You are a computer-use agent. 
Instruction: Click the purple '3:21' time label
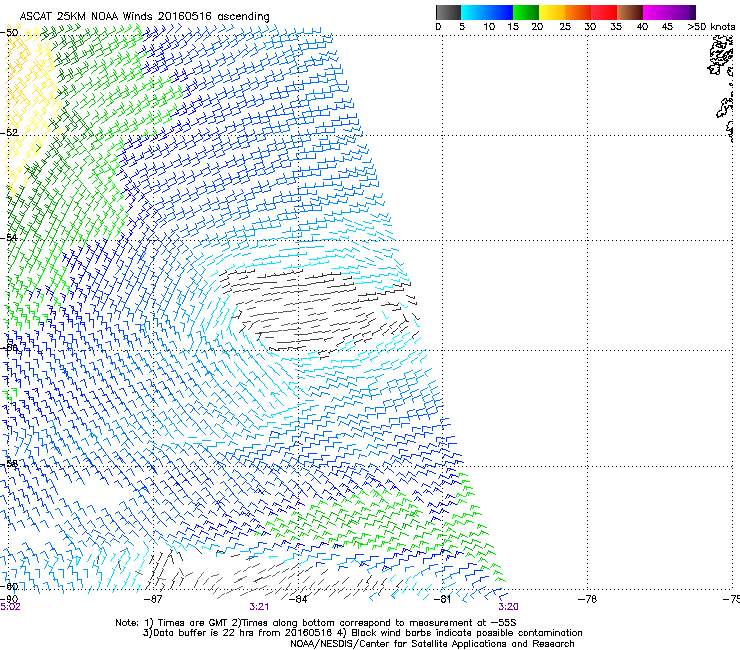(x=259, y=607)
